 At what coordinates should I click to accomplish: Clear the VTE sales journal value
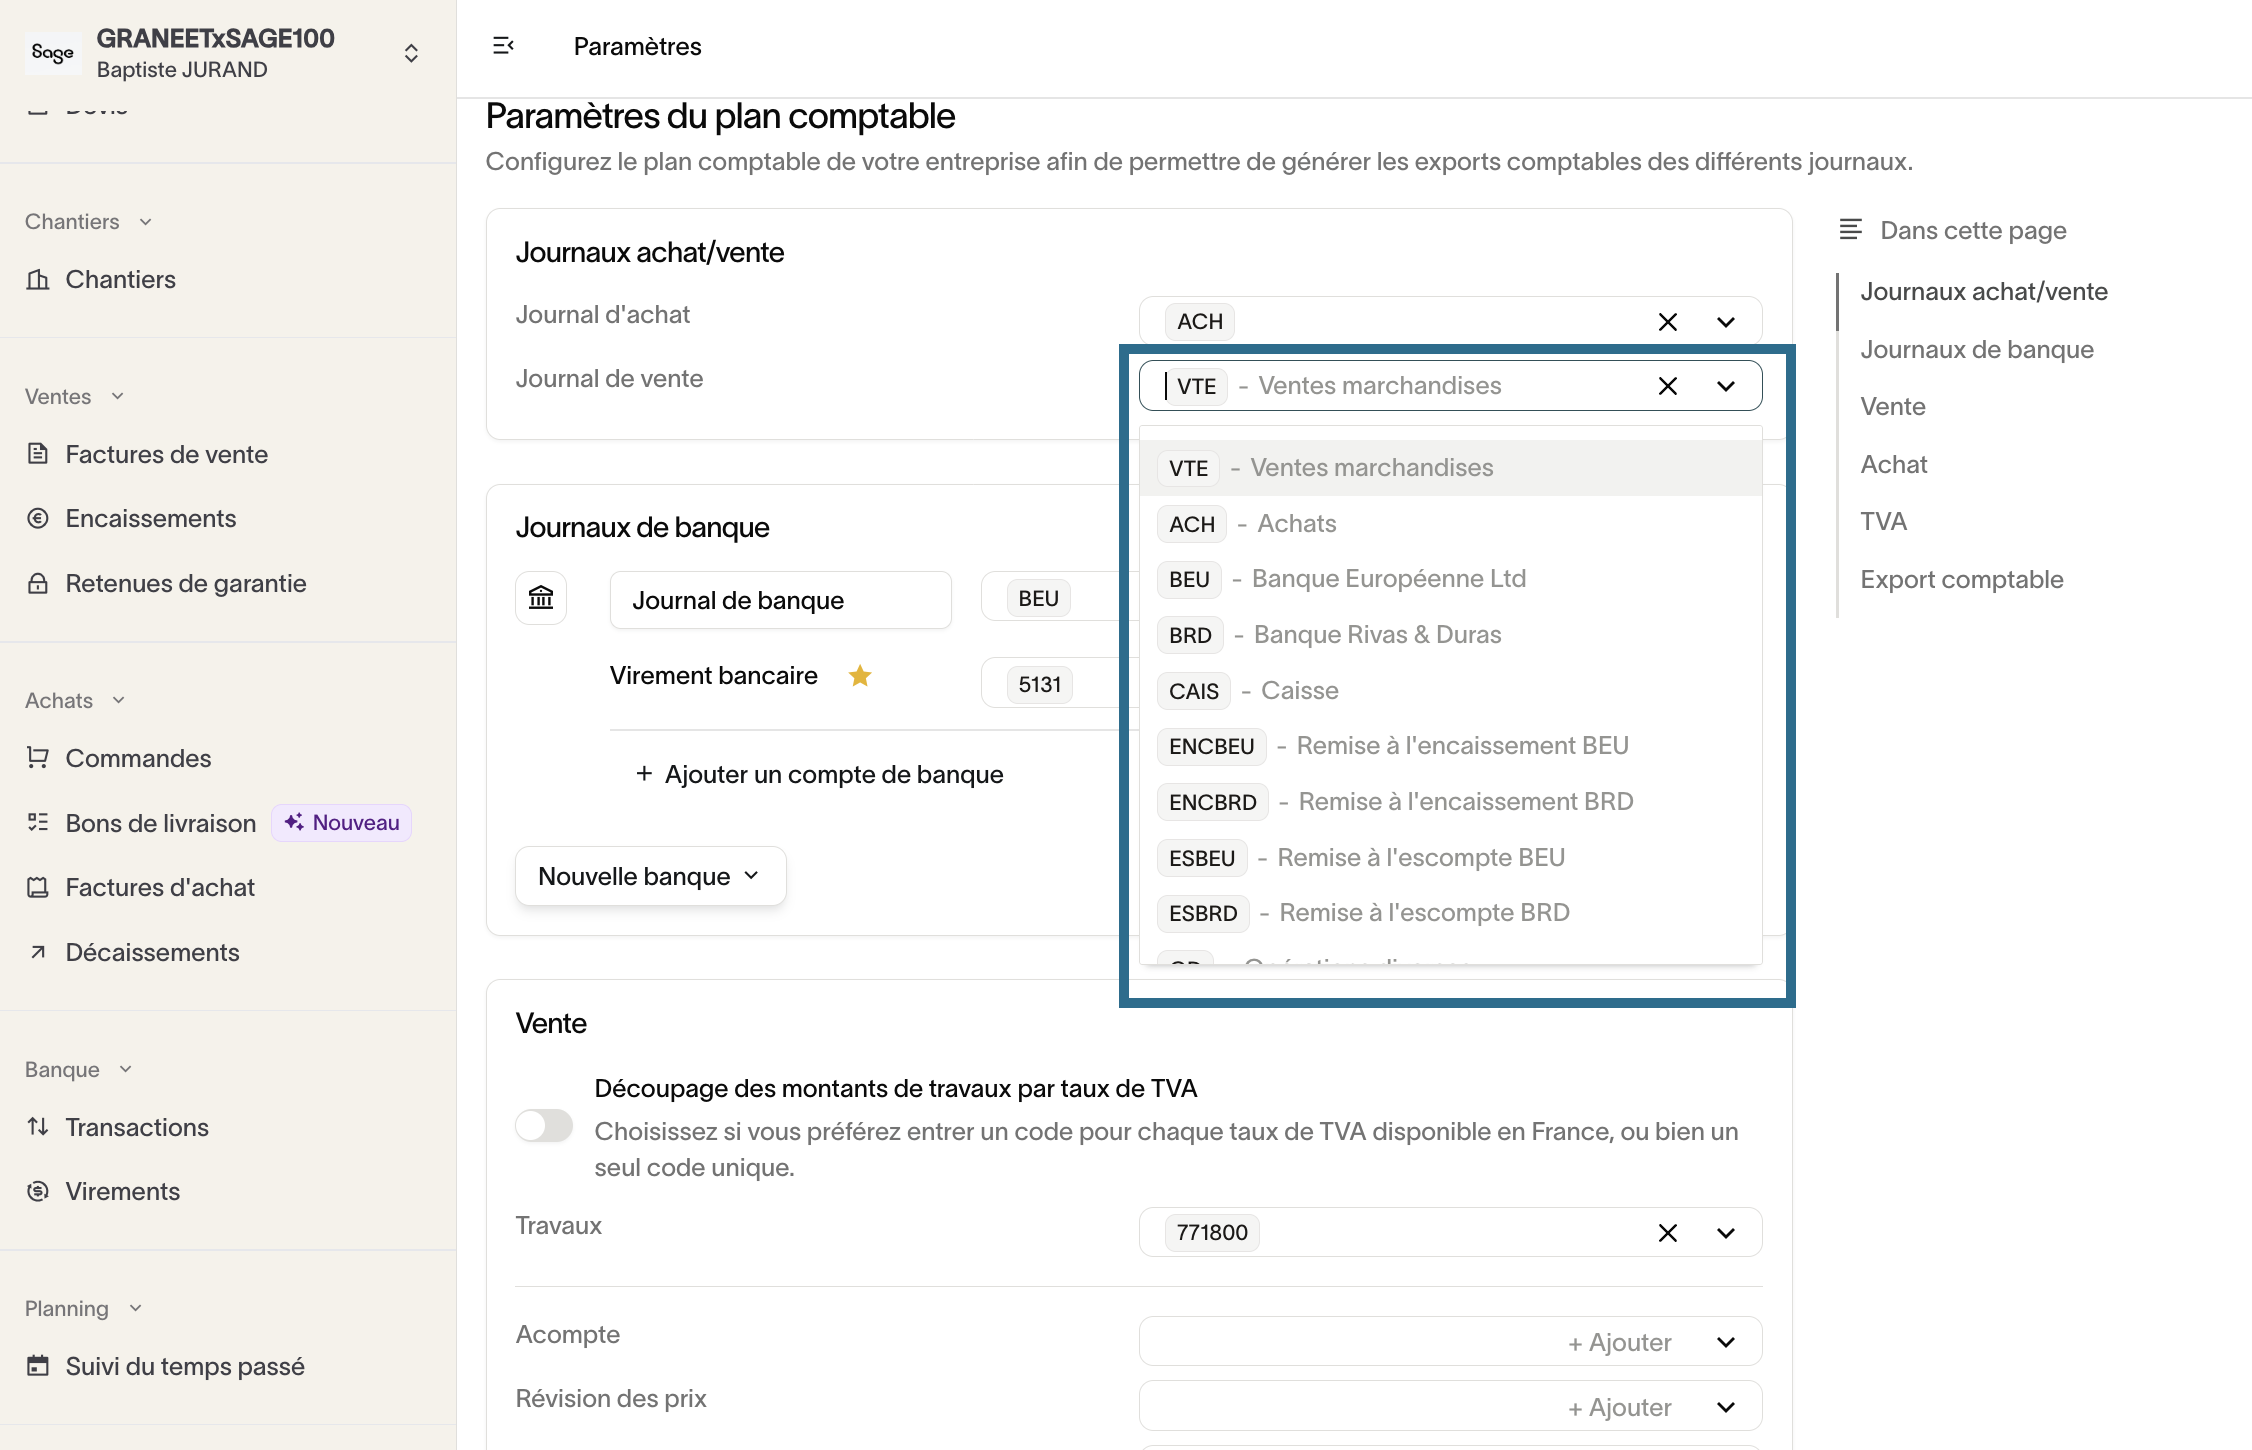pos(1667,386)
